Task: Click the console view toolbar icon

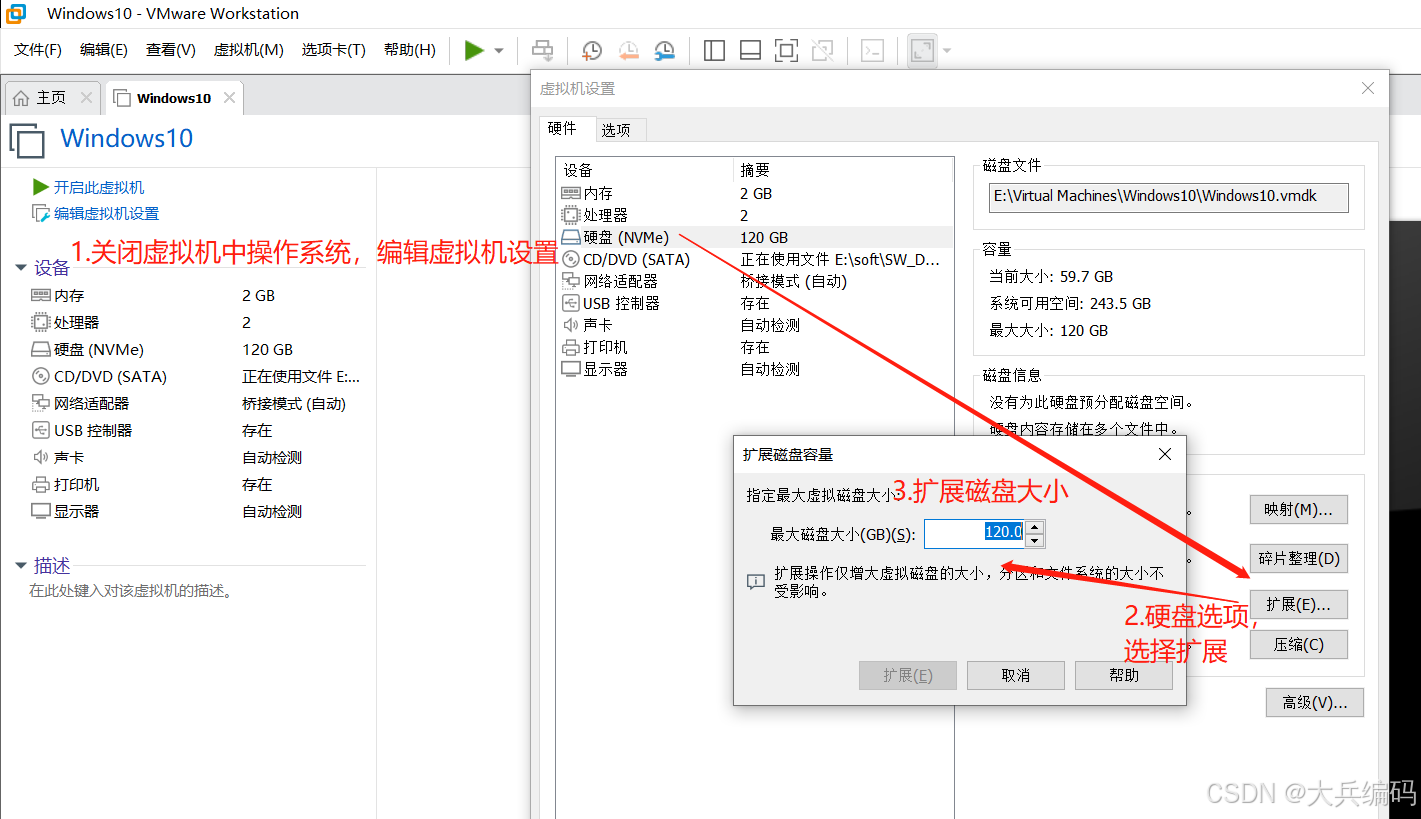Action: pyautogui.click(x=872, y=50)
